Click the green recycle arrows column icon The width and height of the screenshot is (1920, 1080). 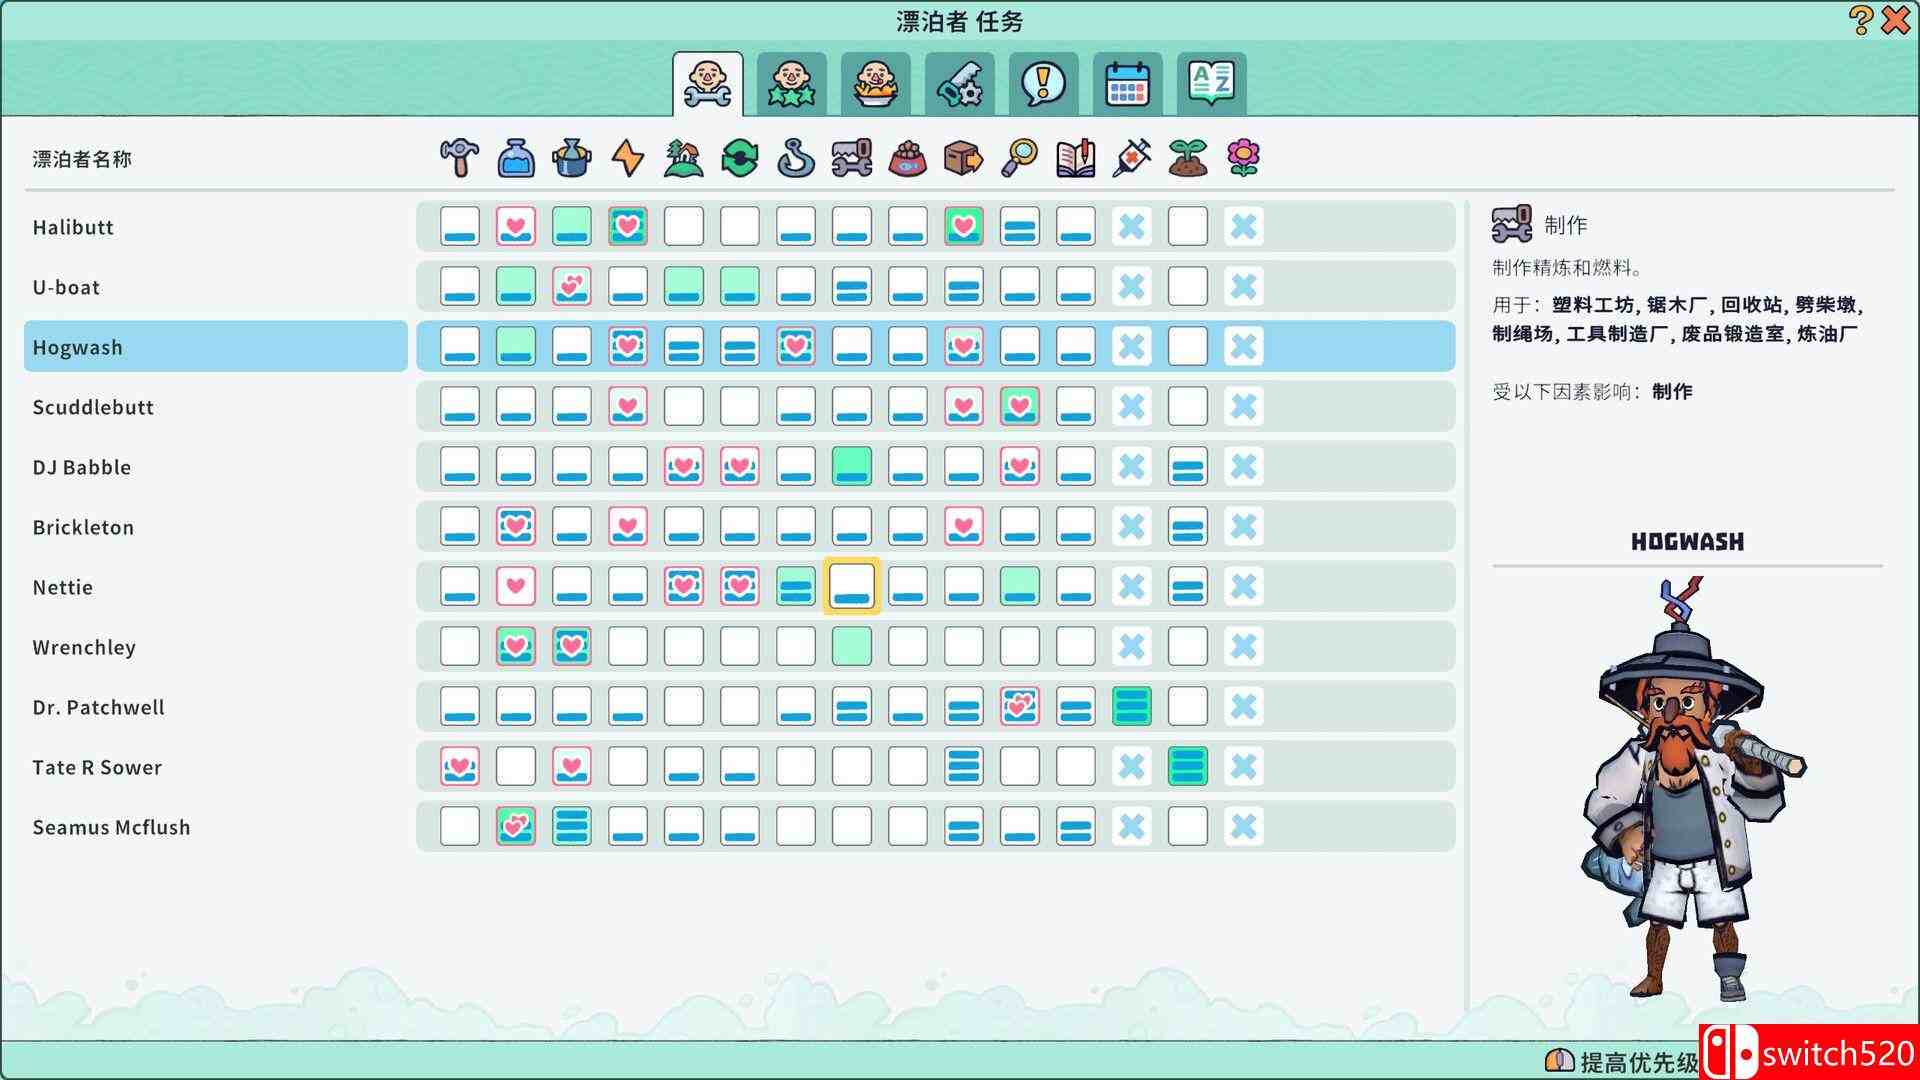(740, 158)
